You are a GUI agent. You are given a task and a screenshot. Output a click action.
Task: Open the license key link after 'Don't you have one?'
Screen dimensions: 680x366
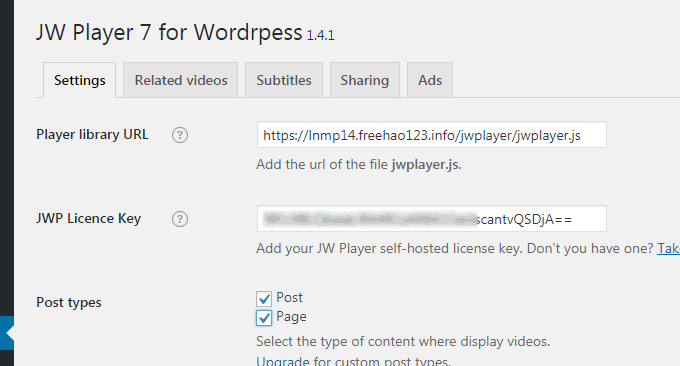668,248
